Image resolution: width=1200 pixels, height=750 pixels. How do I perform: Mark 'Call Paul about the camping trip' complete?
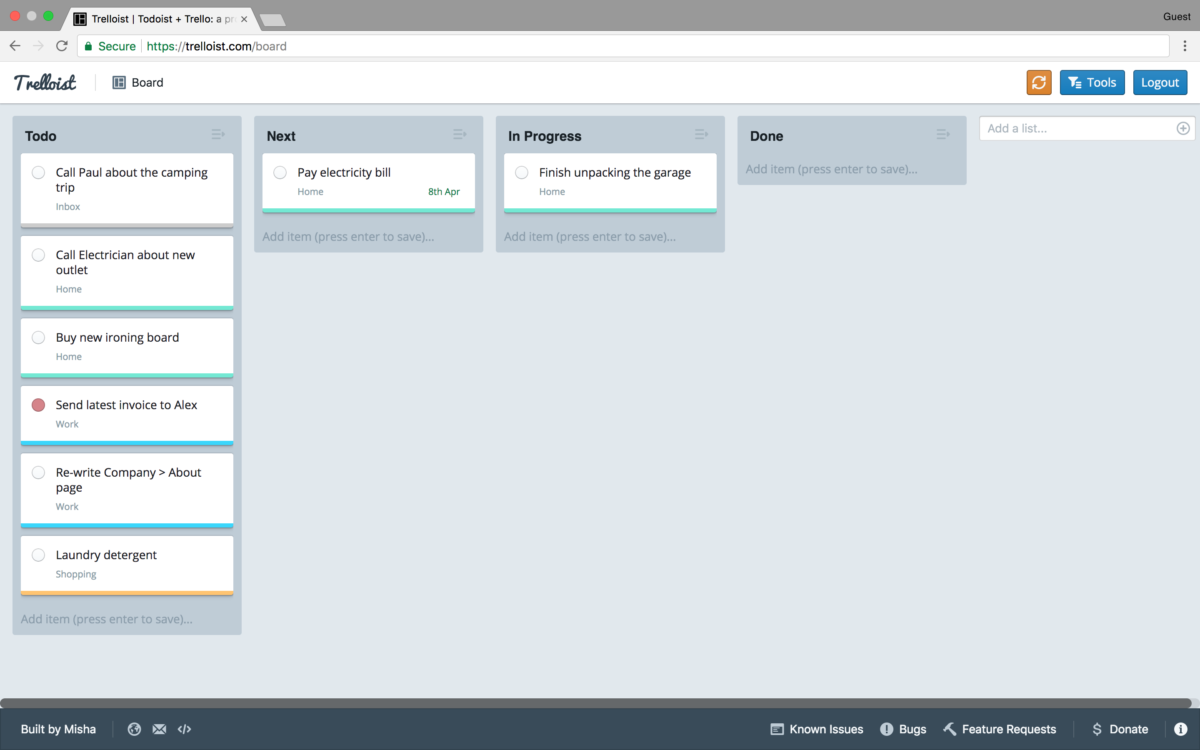pyautogui.click(x=38, y=173)
